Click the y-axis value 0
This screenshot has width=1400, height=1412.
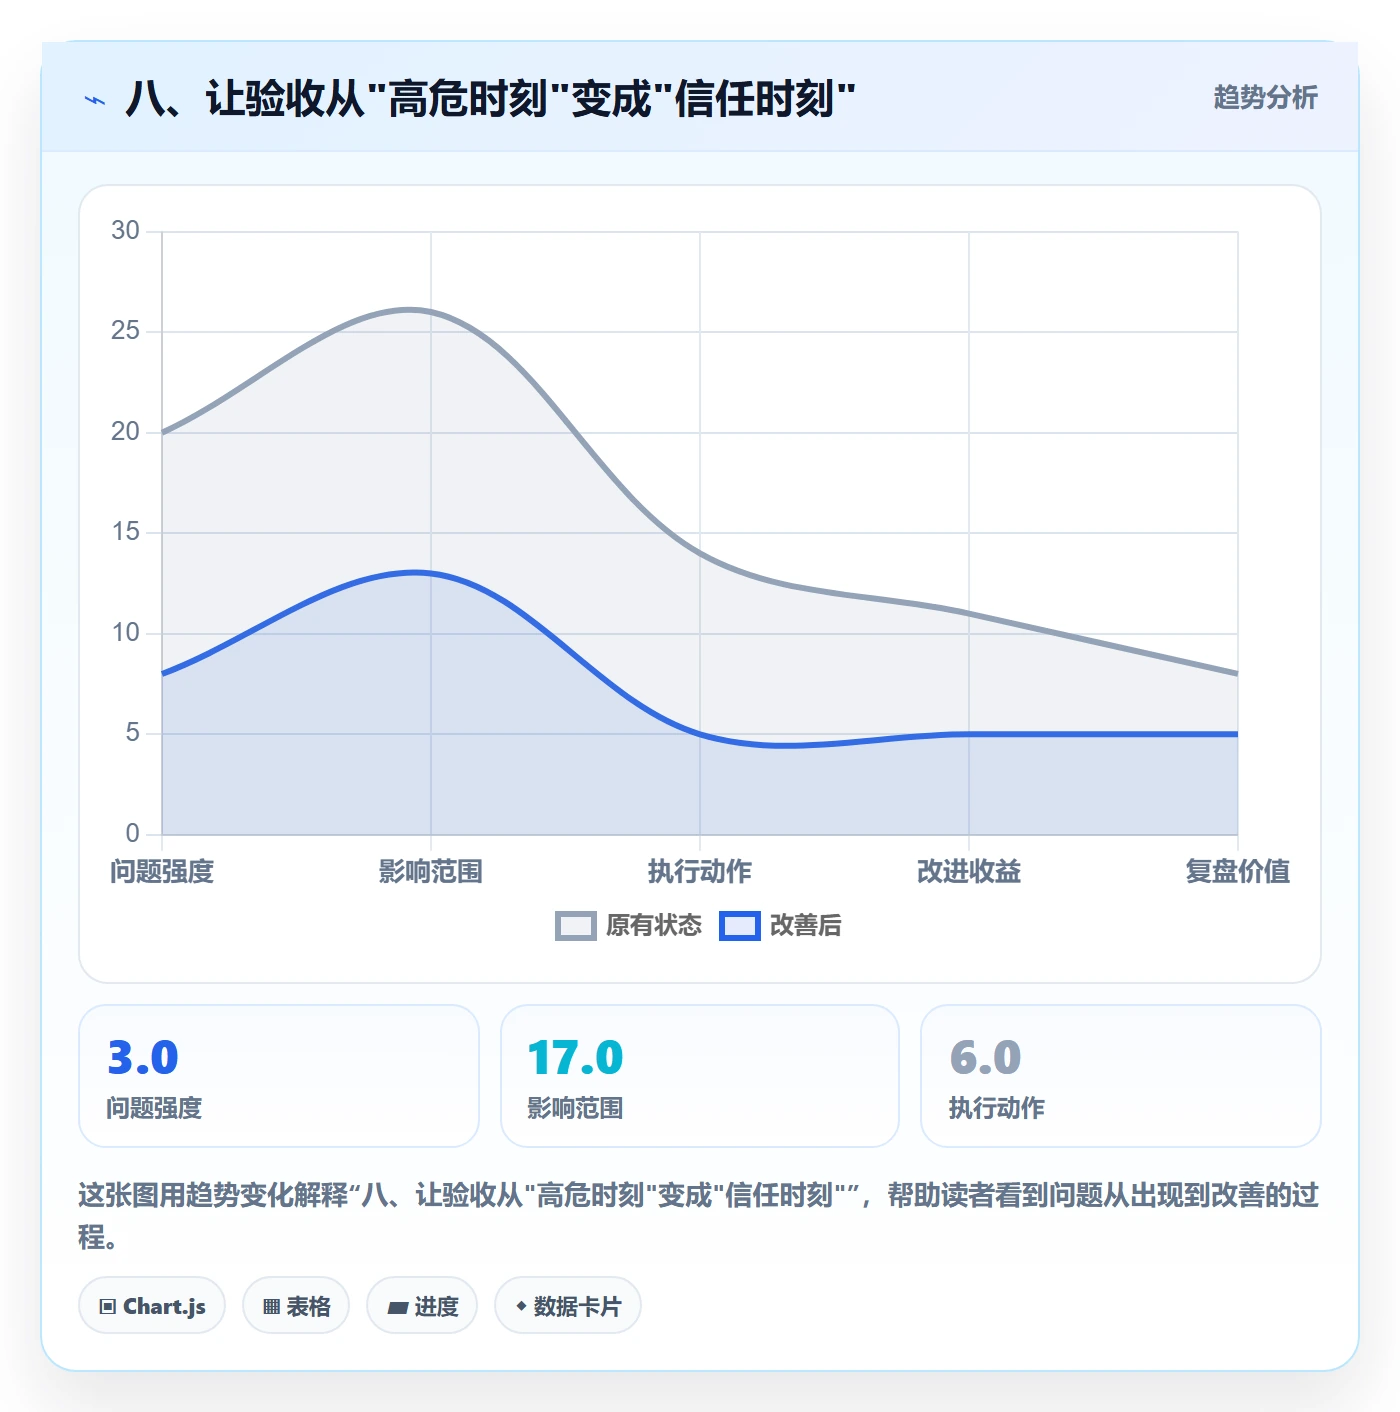tap(132, 833)
